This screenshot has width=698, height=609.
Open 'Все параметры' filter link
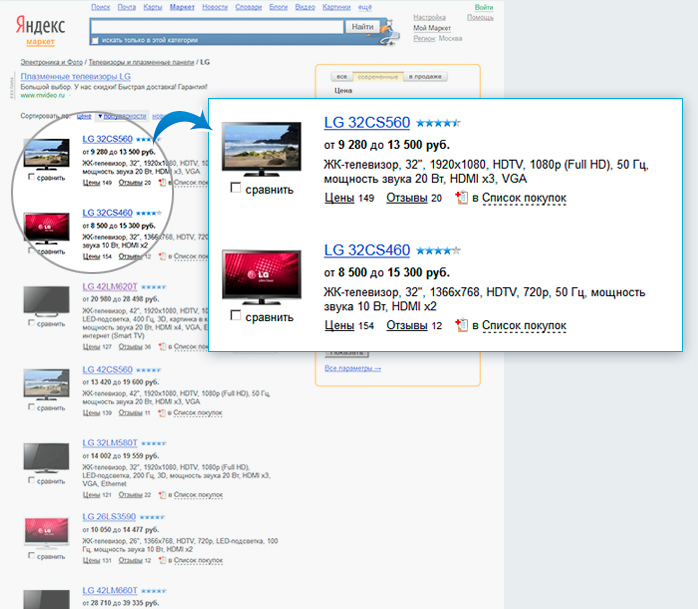[353, 368]
